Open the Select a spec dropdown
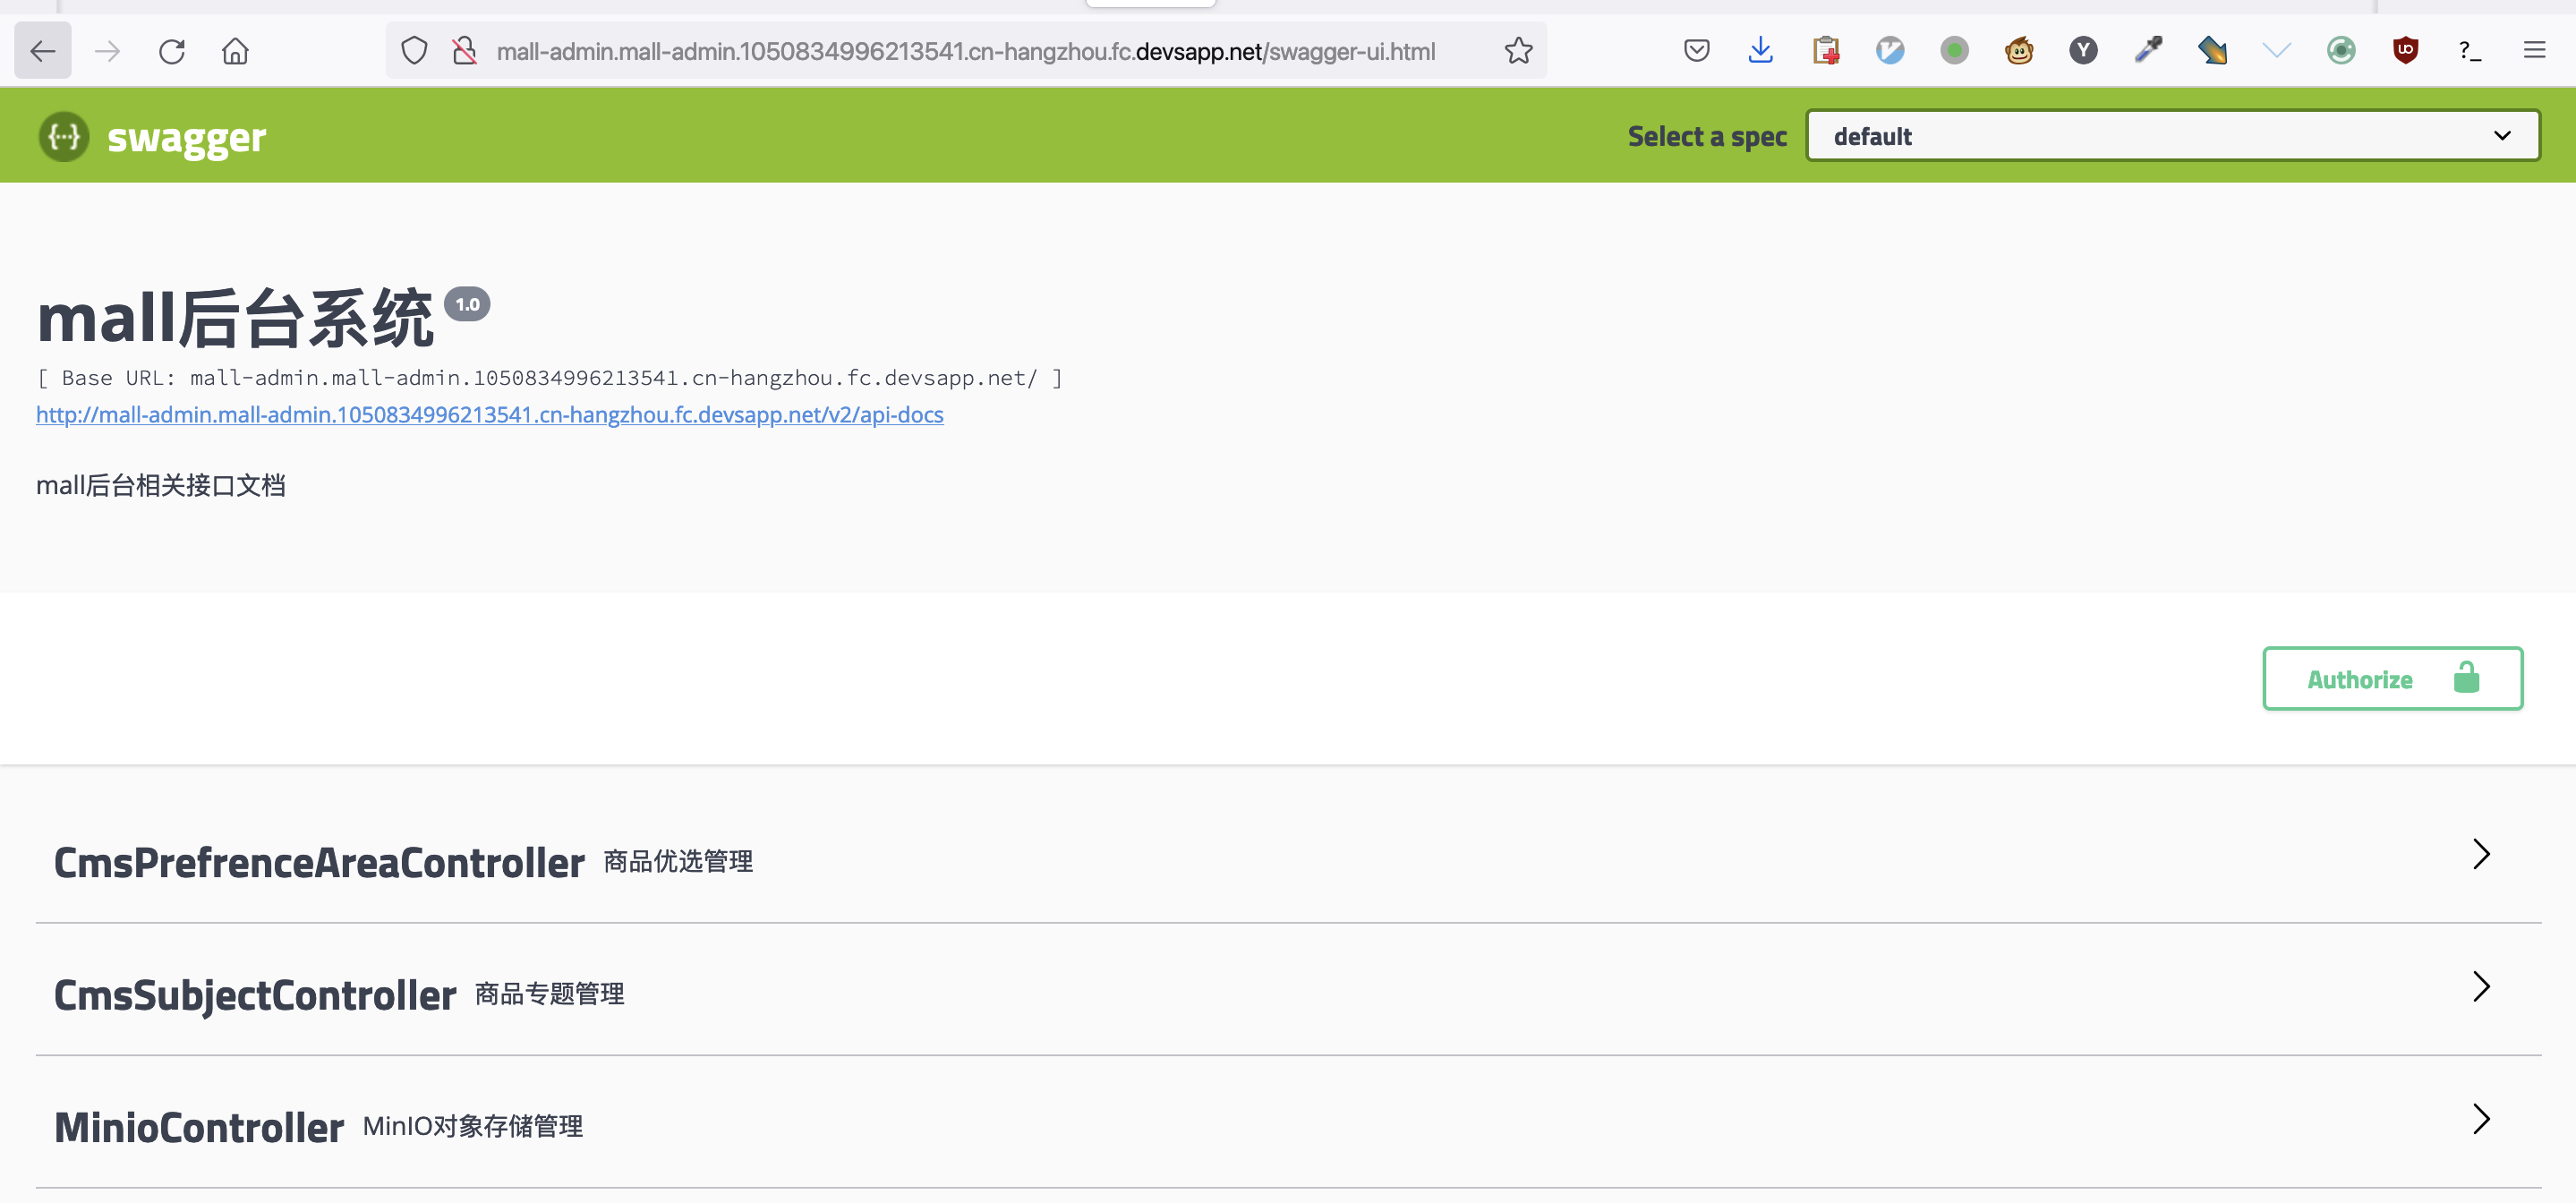Image resolution: width=2576 pixels, height=1203 pixels. tap(2173, 136)
